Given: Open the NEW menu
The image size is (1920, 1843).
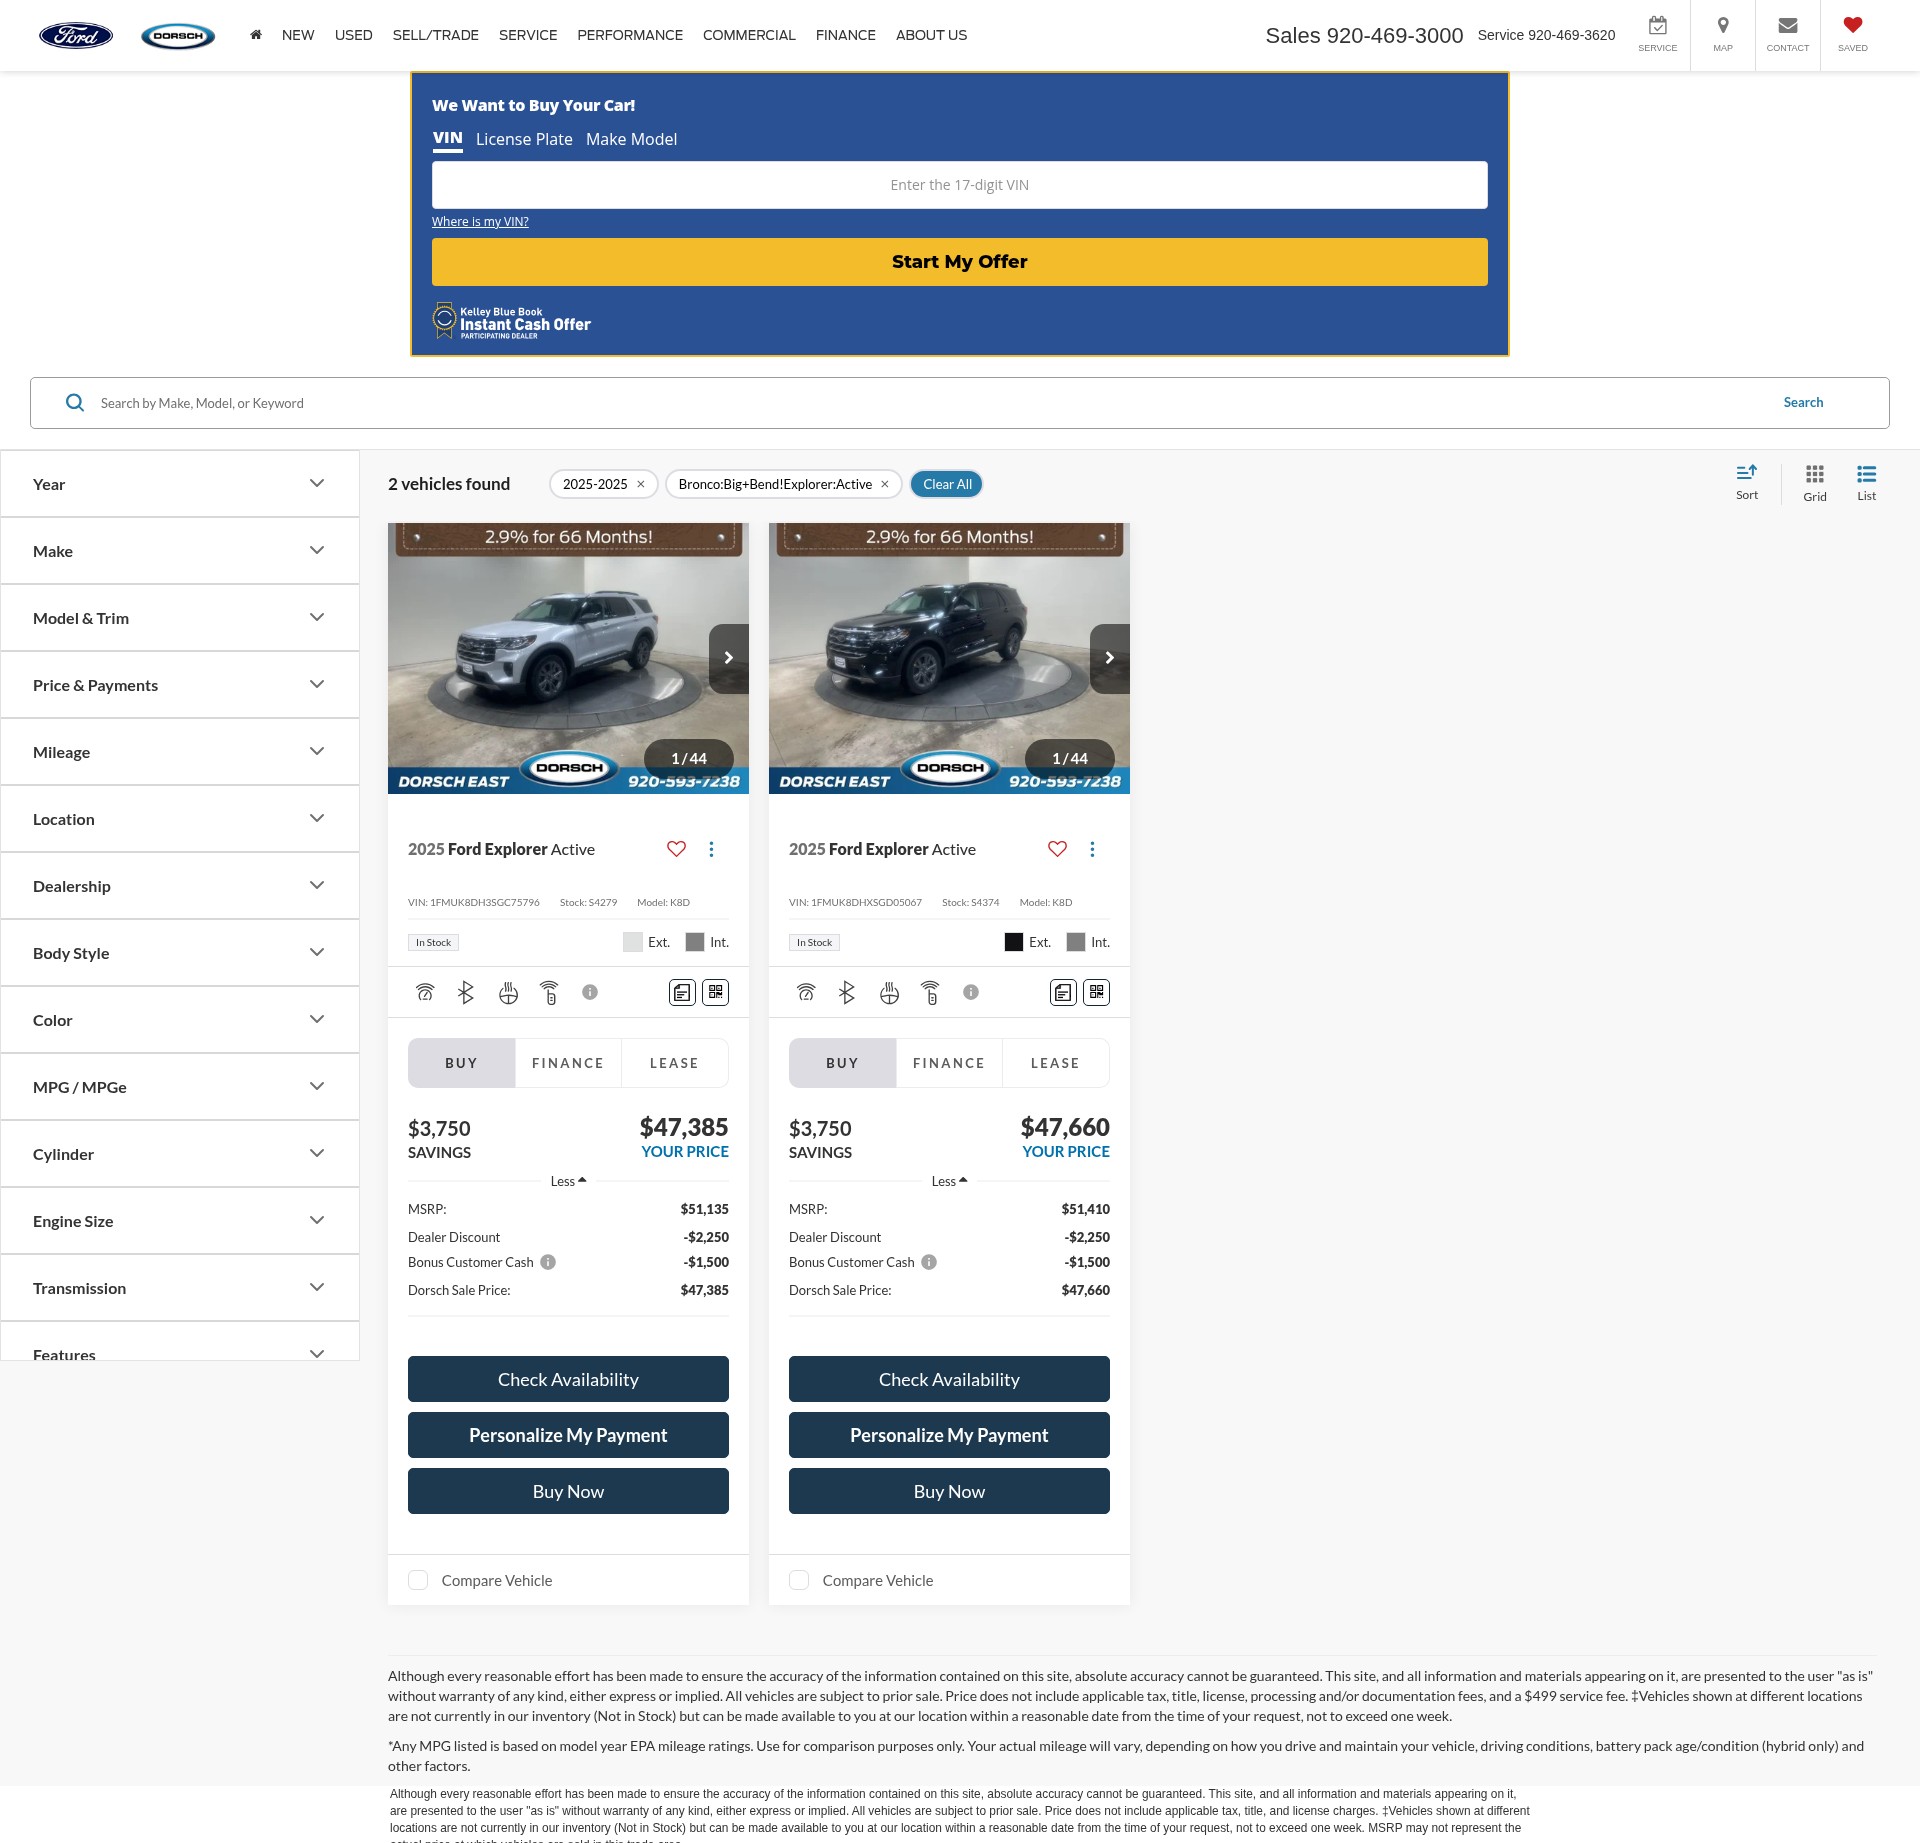Looking at the screenshot, I should click(298, 35).
